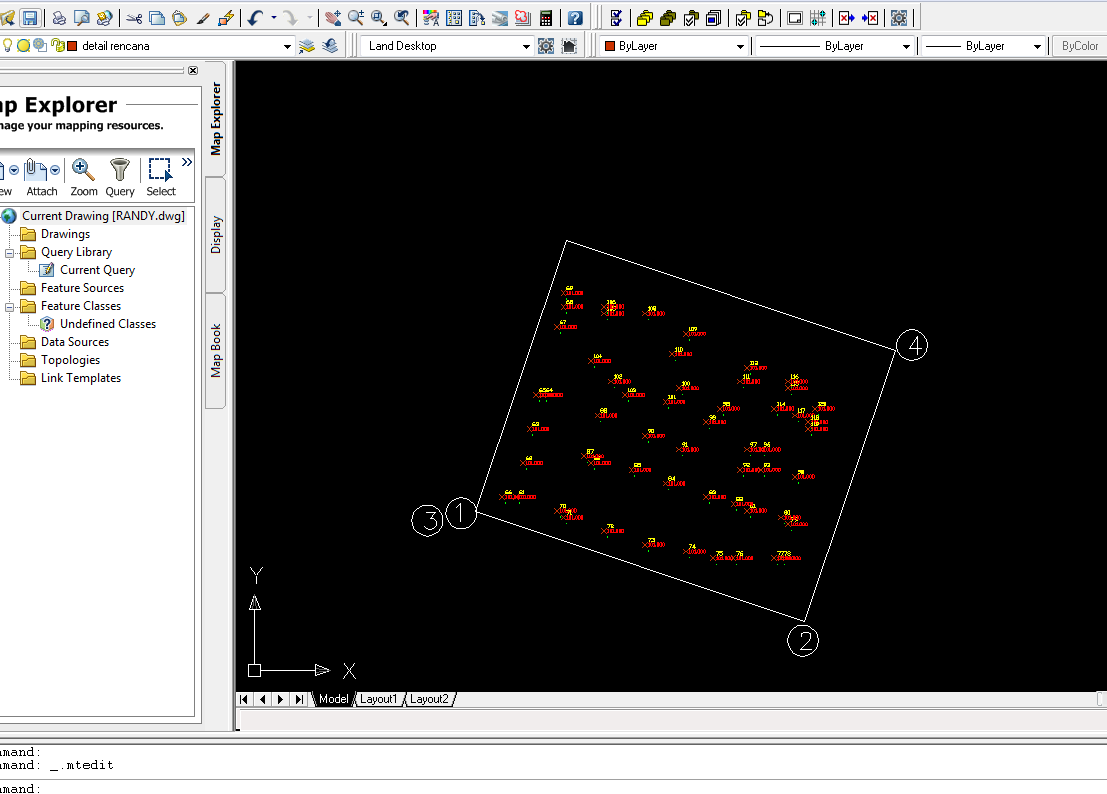Select the Current Query item
The width and height of the screenshot is (1107, 794).
click(x=97, y=270)
